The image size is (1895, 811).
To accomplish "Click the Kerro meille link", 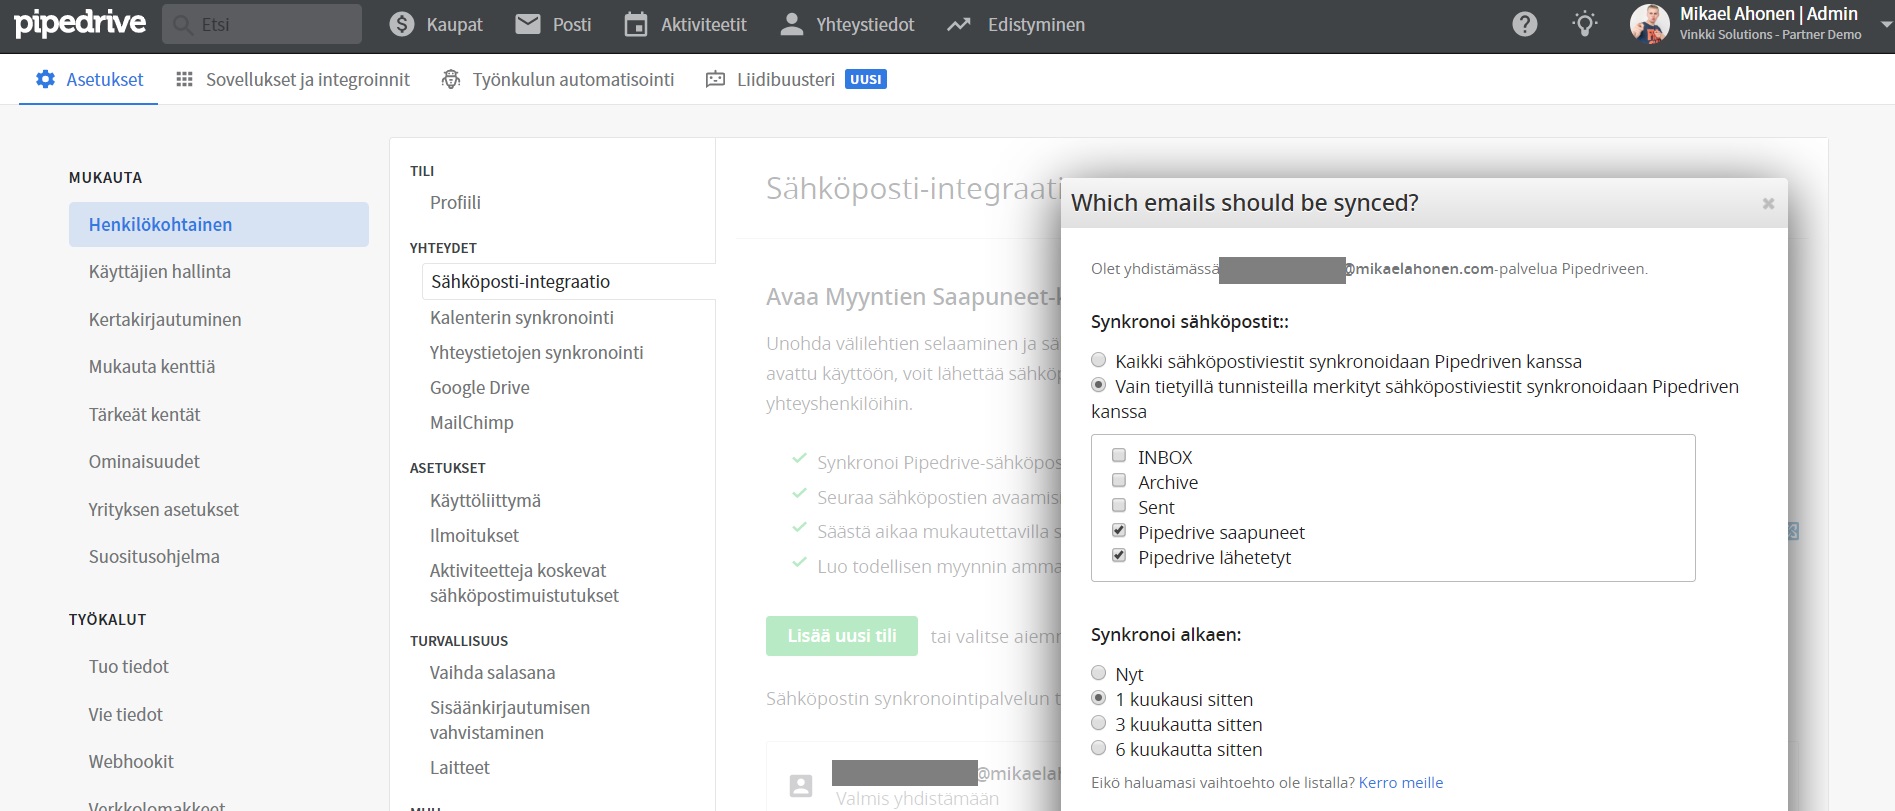I will click(1401, 782).
